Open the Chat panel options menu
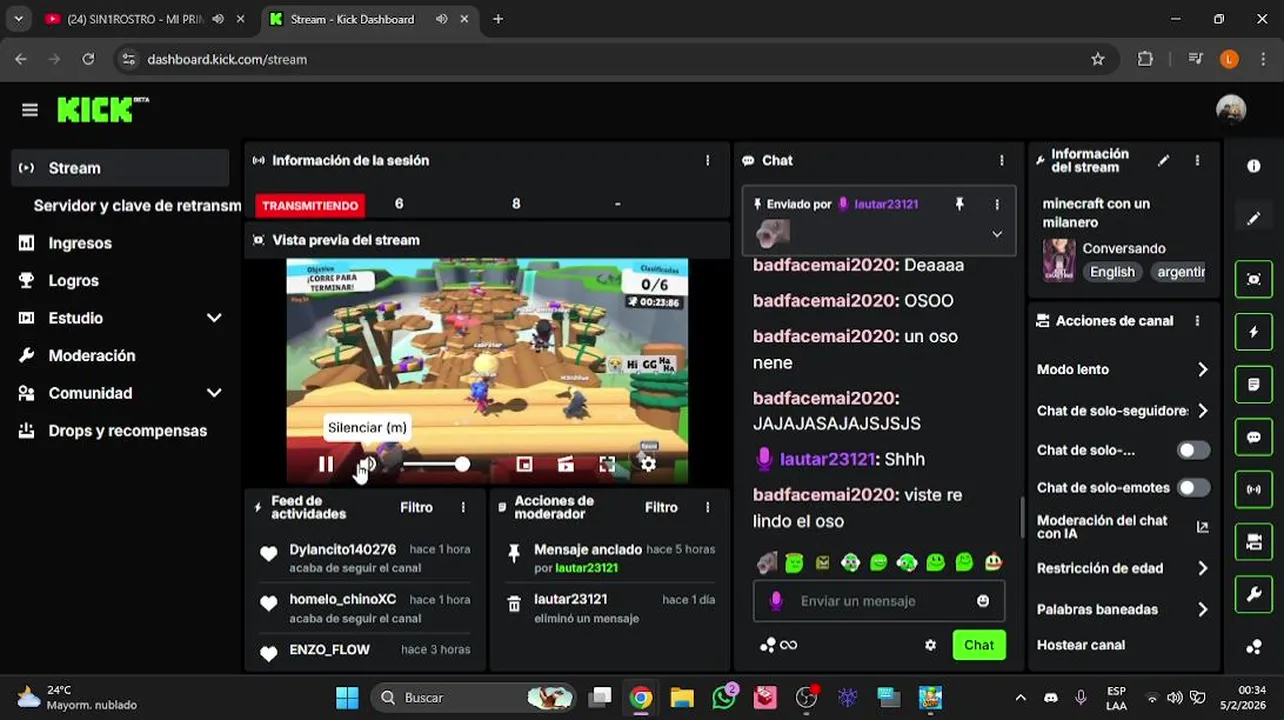Viewport: 1284px width, 720px height. [1001, 160]
